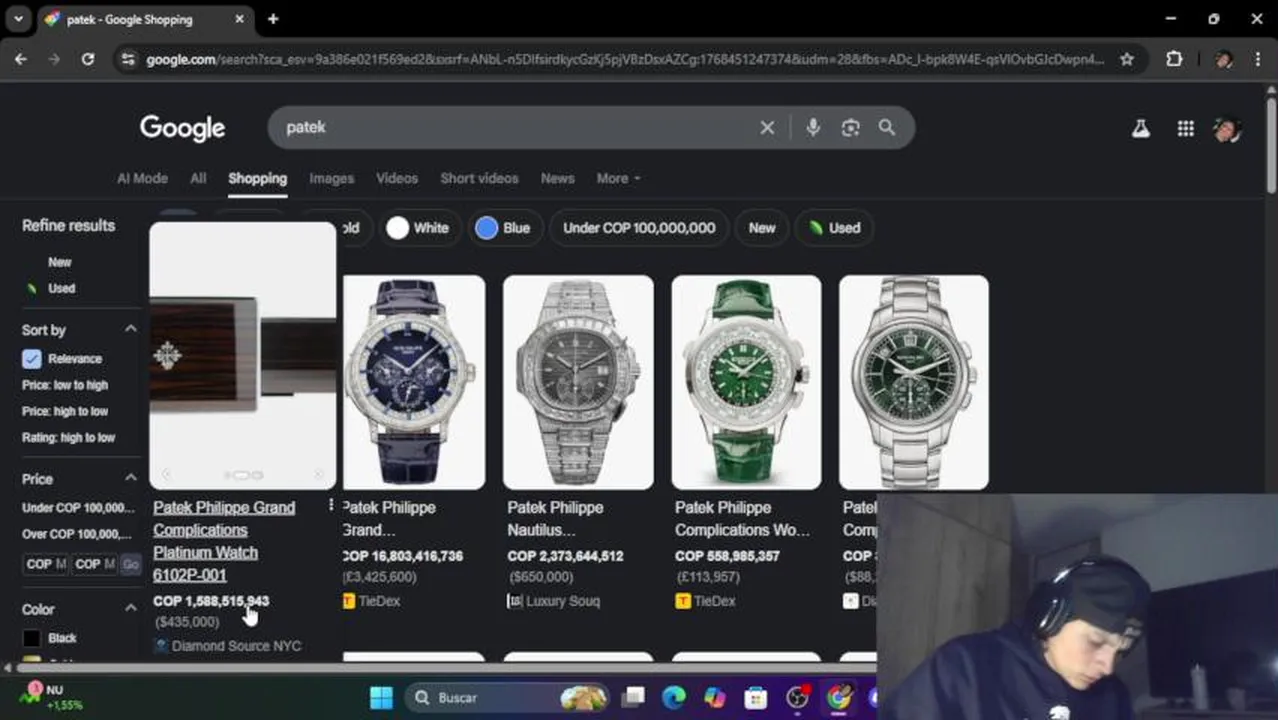Open Patek Philippe Grand Complications Platinum Watch link
The image size is (1278, 720).
[224, 541]
